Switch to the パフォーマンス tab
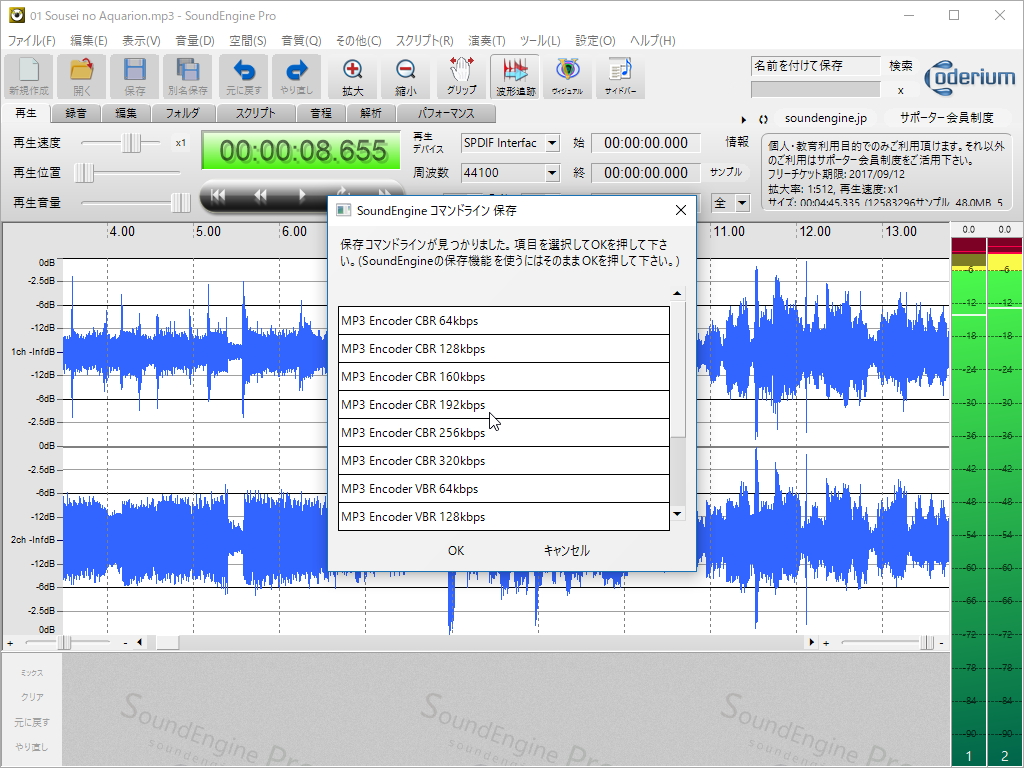This screenshot has width=1024, height=768. tap(446, 113)
